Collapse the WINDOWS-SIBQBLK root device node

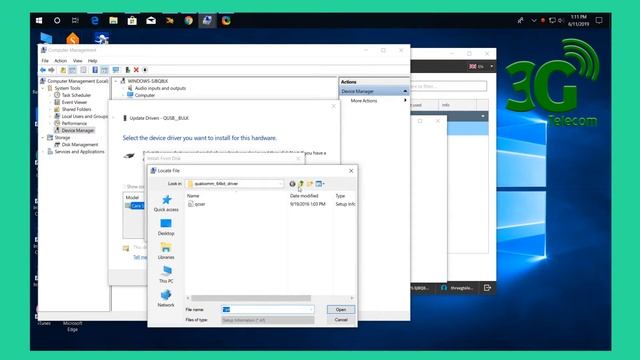(x=116, y=81)
